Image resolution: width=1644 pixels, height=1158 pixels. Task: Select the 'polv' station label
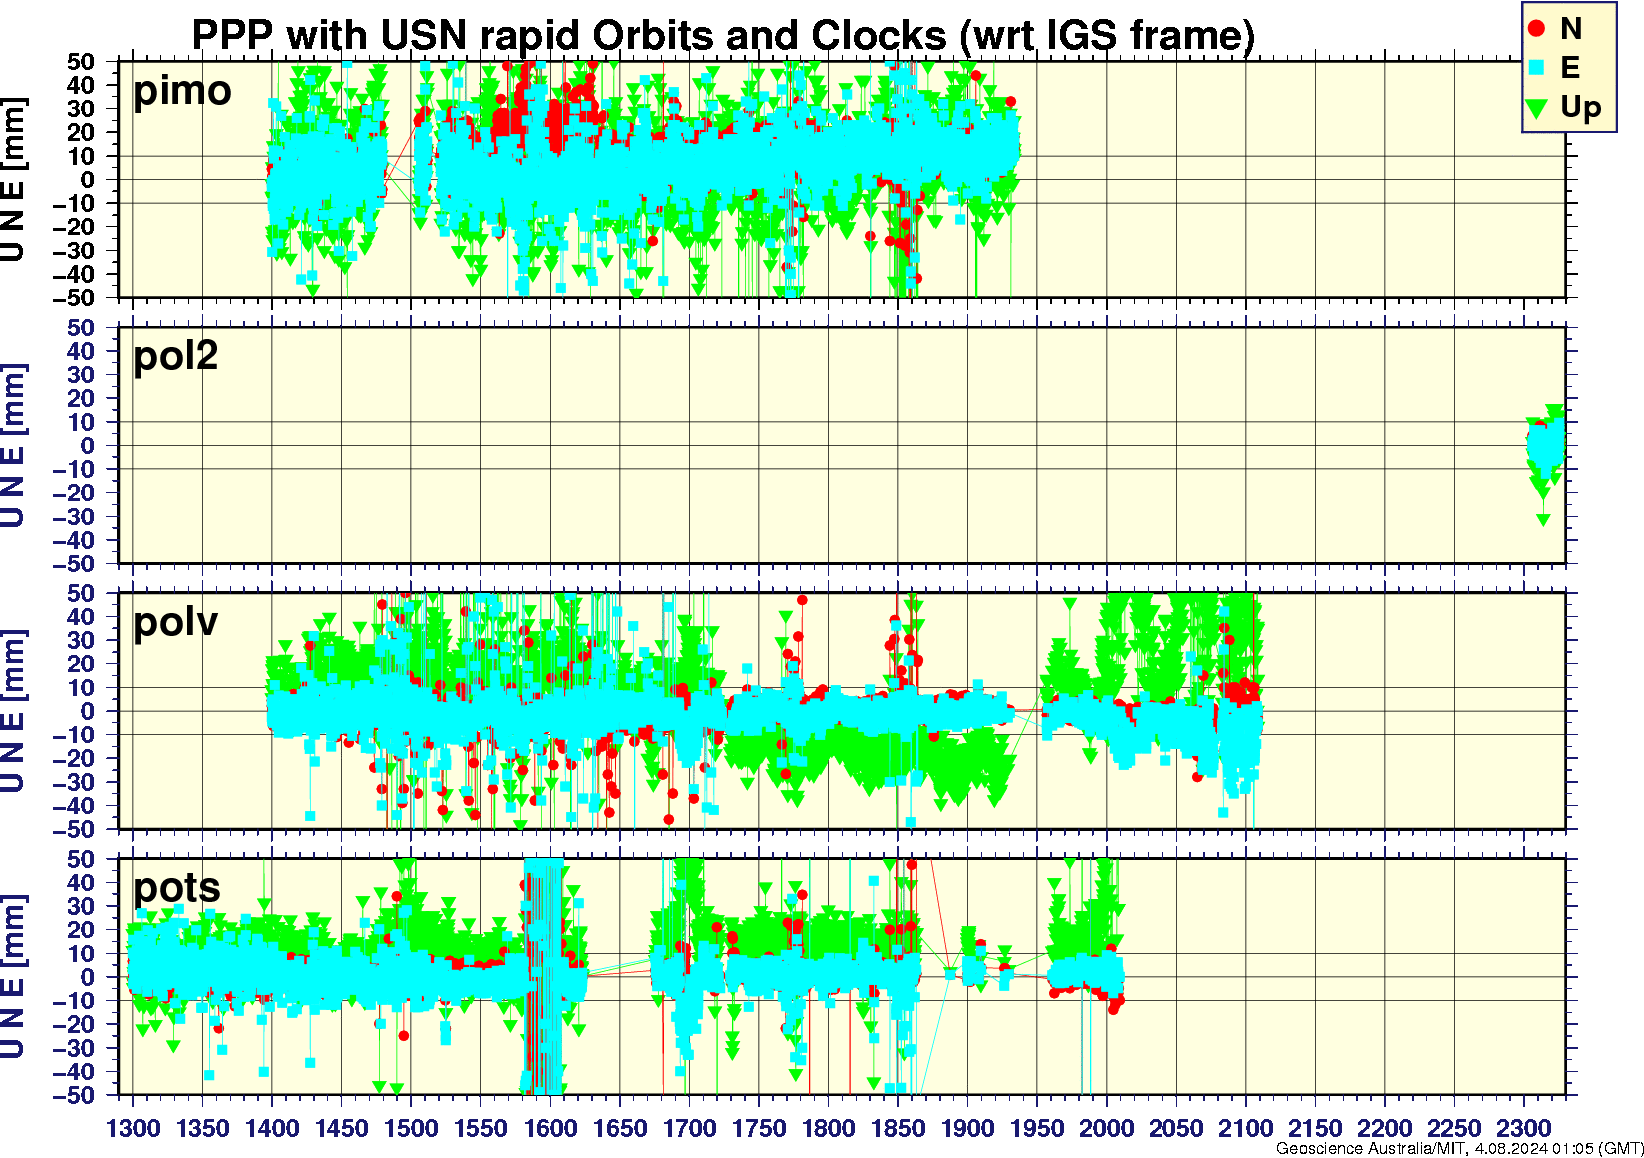(176, 622)
